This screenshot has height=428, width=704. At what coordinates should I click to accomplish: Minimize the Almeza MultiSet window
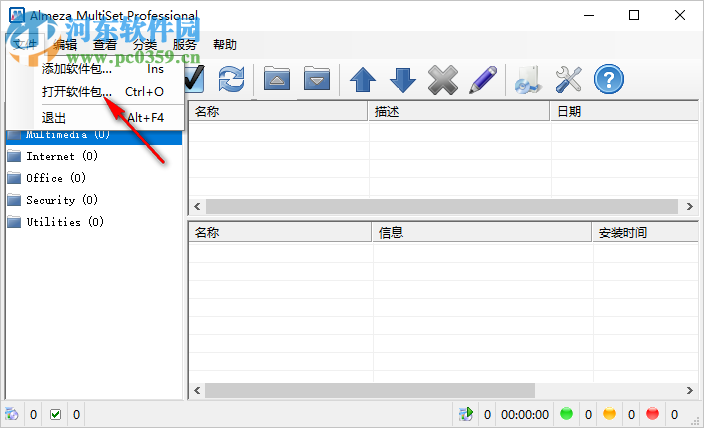tap(589, 15)
